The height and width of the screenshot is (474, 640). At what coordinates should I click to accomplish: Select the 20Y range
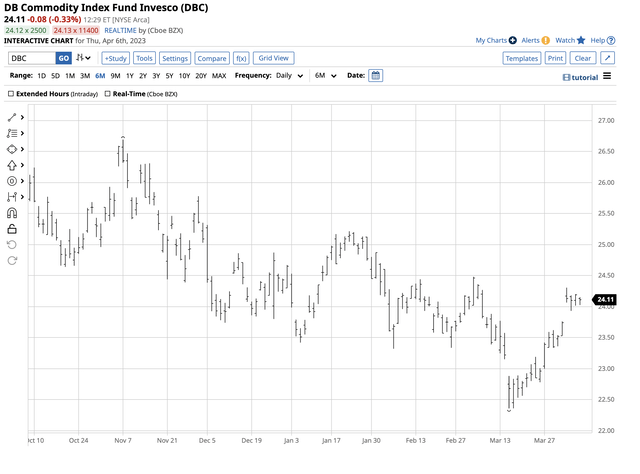point(201,76)
